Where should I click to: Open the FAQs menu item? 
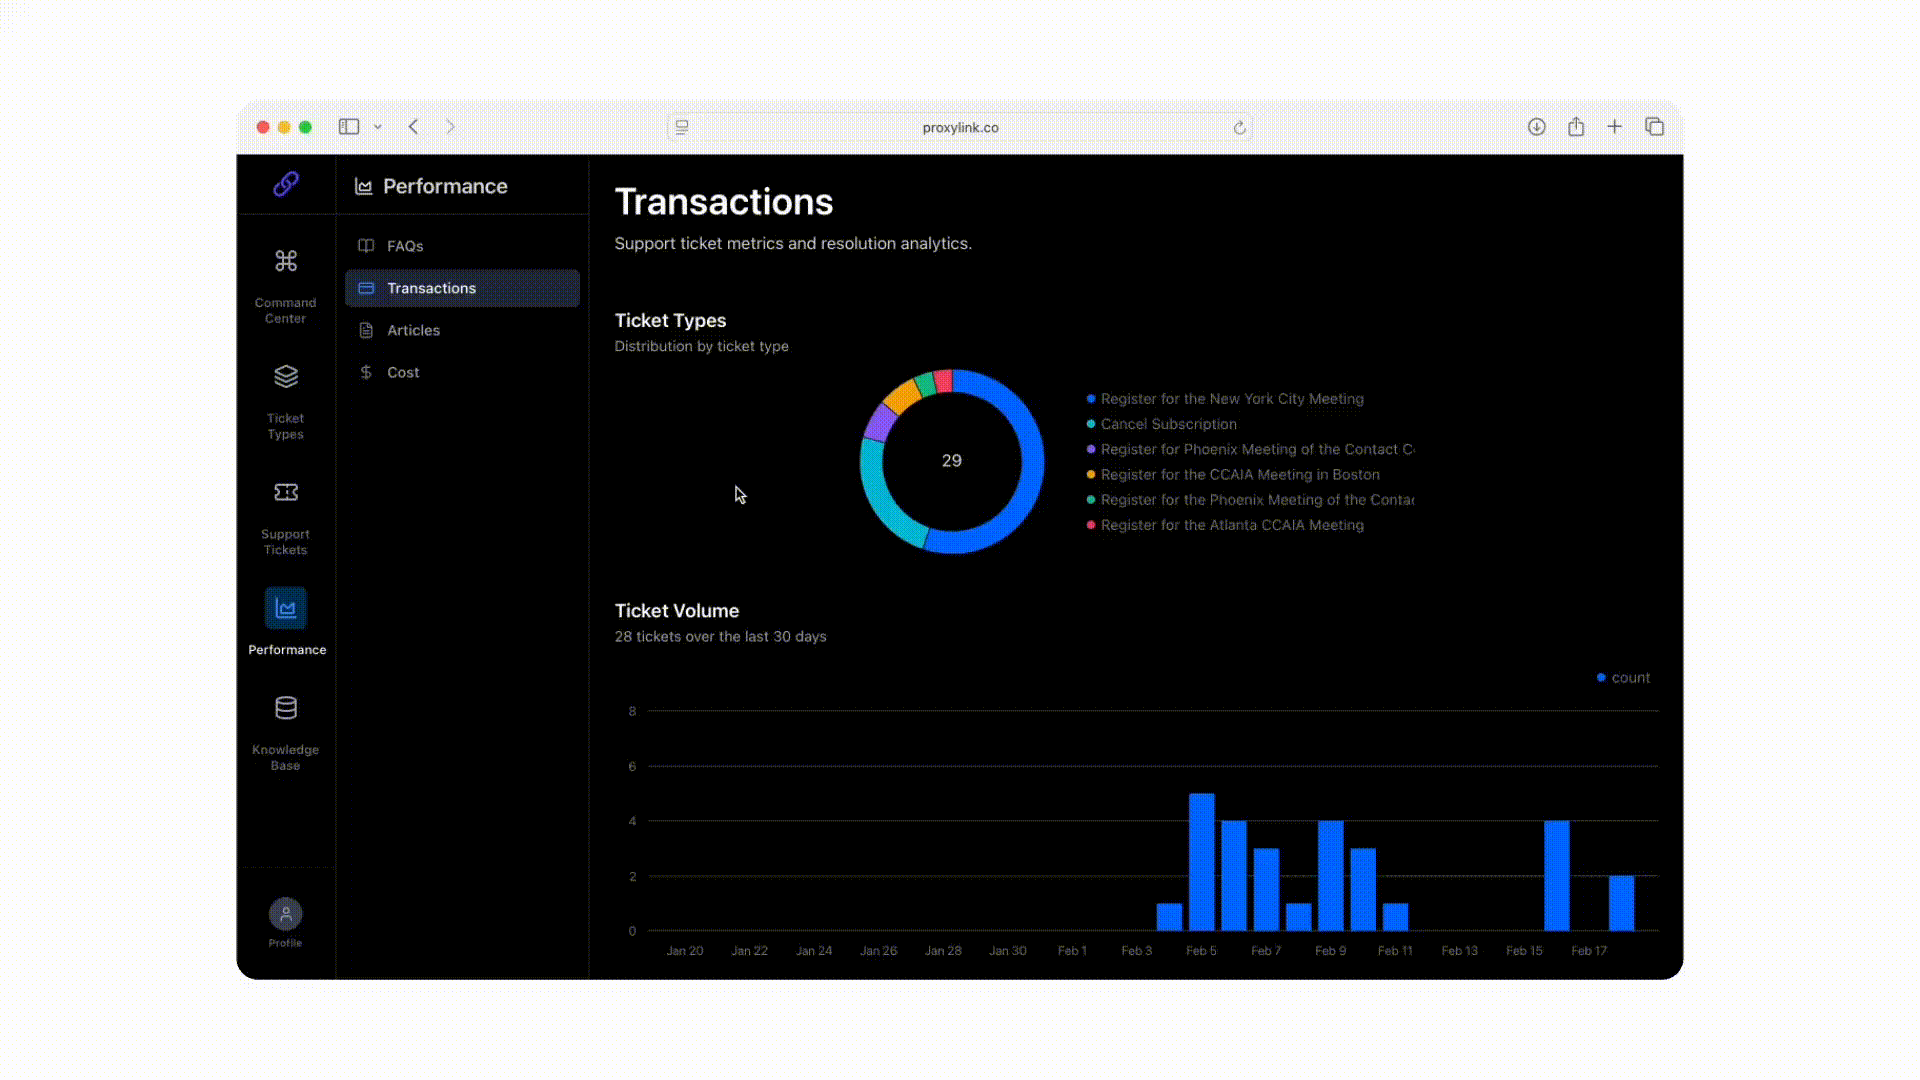tap(405, 246)
